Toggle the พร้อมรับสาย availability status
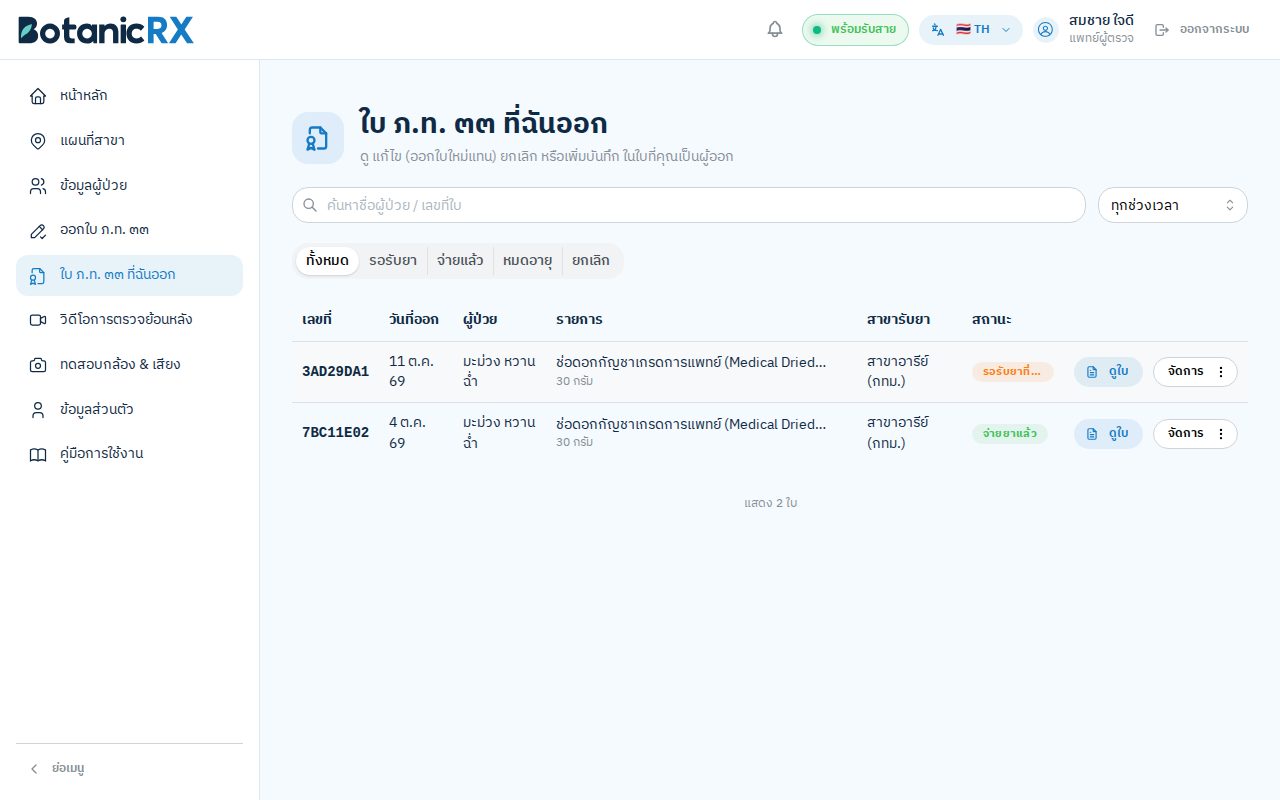The height and width of the screenshot is (800, 1280). coord(855,30)
